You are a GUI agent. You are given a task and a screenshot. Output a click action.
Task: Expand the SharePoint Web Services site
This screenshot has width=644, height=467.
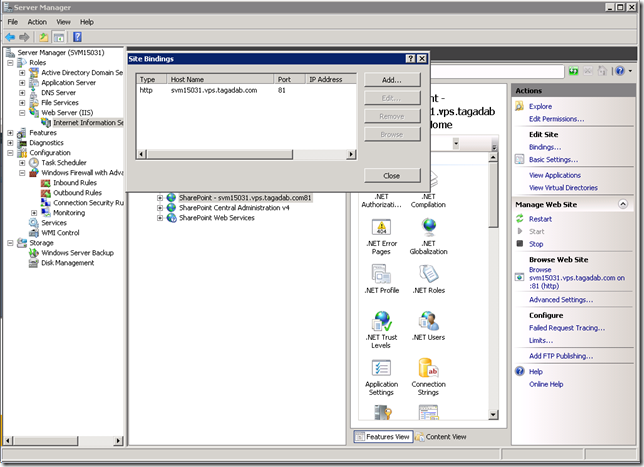[x=160, y=218]
